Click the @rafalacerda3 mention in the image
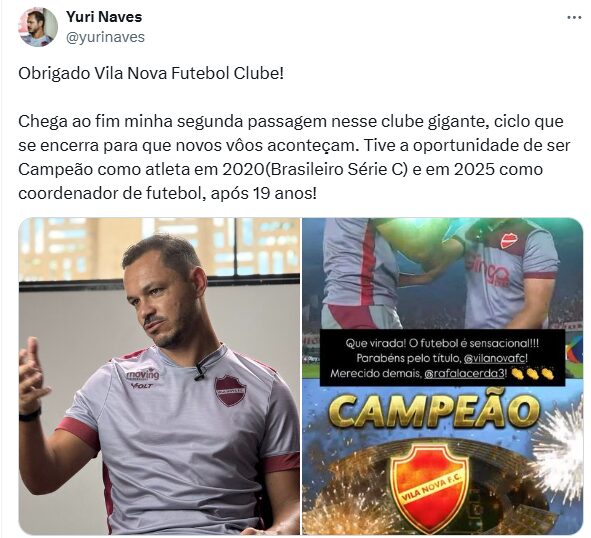 click(464, 374)
